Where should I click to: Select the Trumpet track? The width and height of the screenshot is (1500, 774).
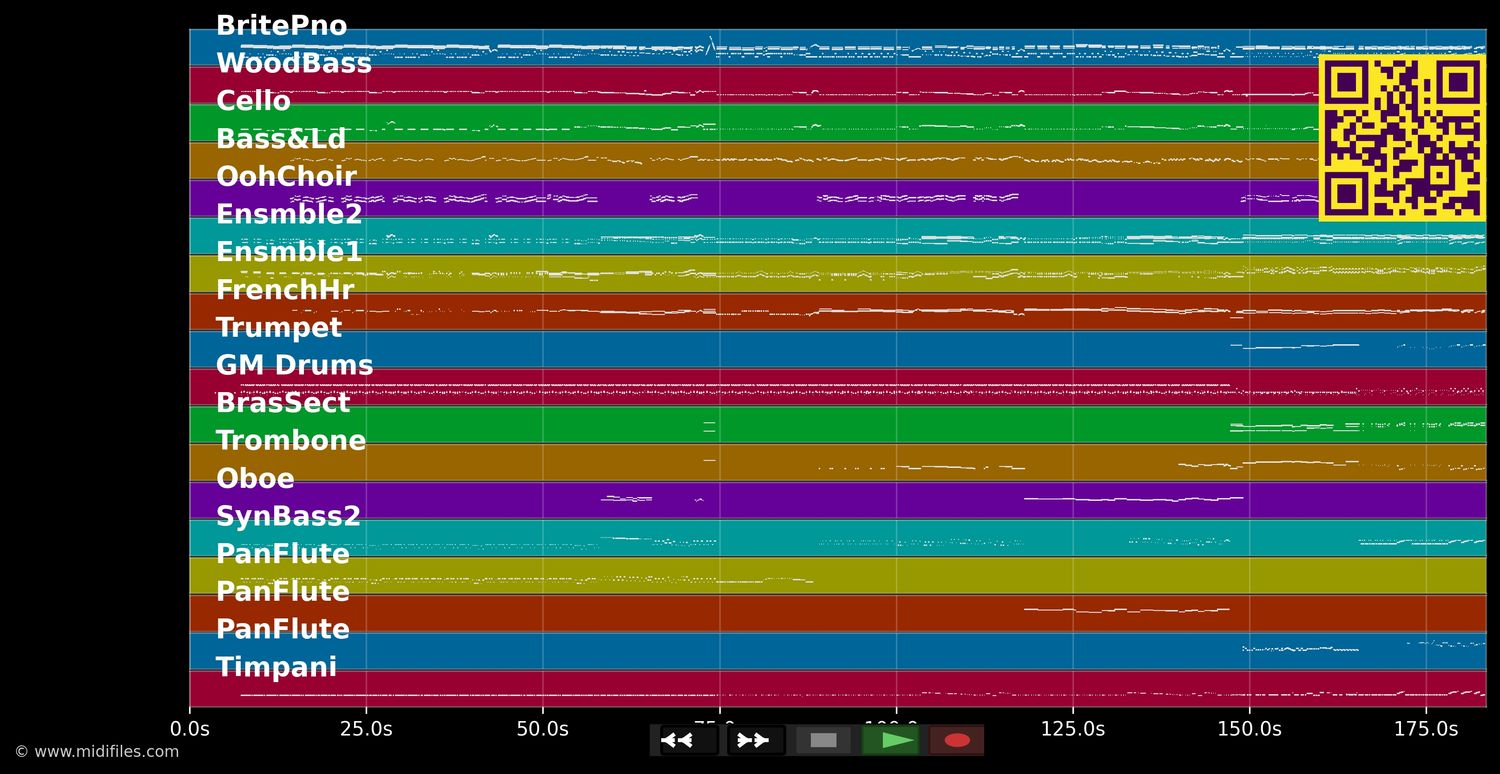tap(279, 327)
